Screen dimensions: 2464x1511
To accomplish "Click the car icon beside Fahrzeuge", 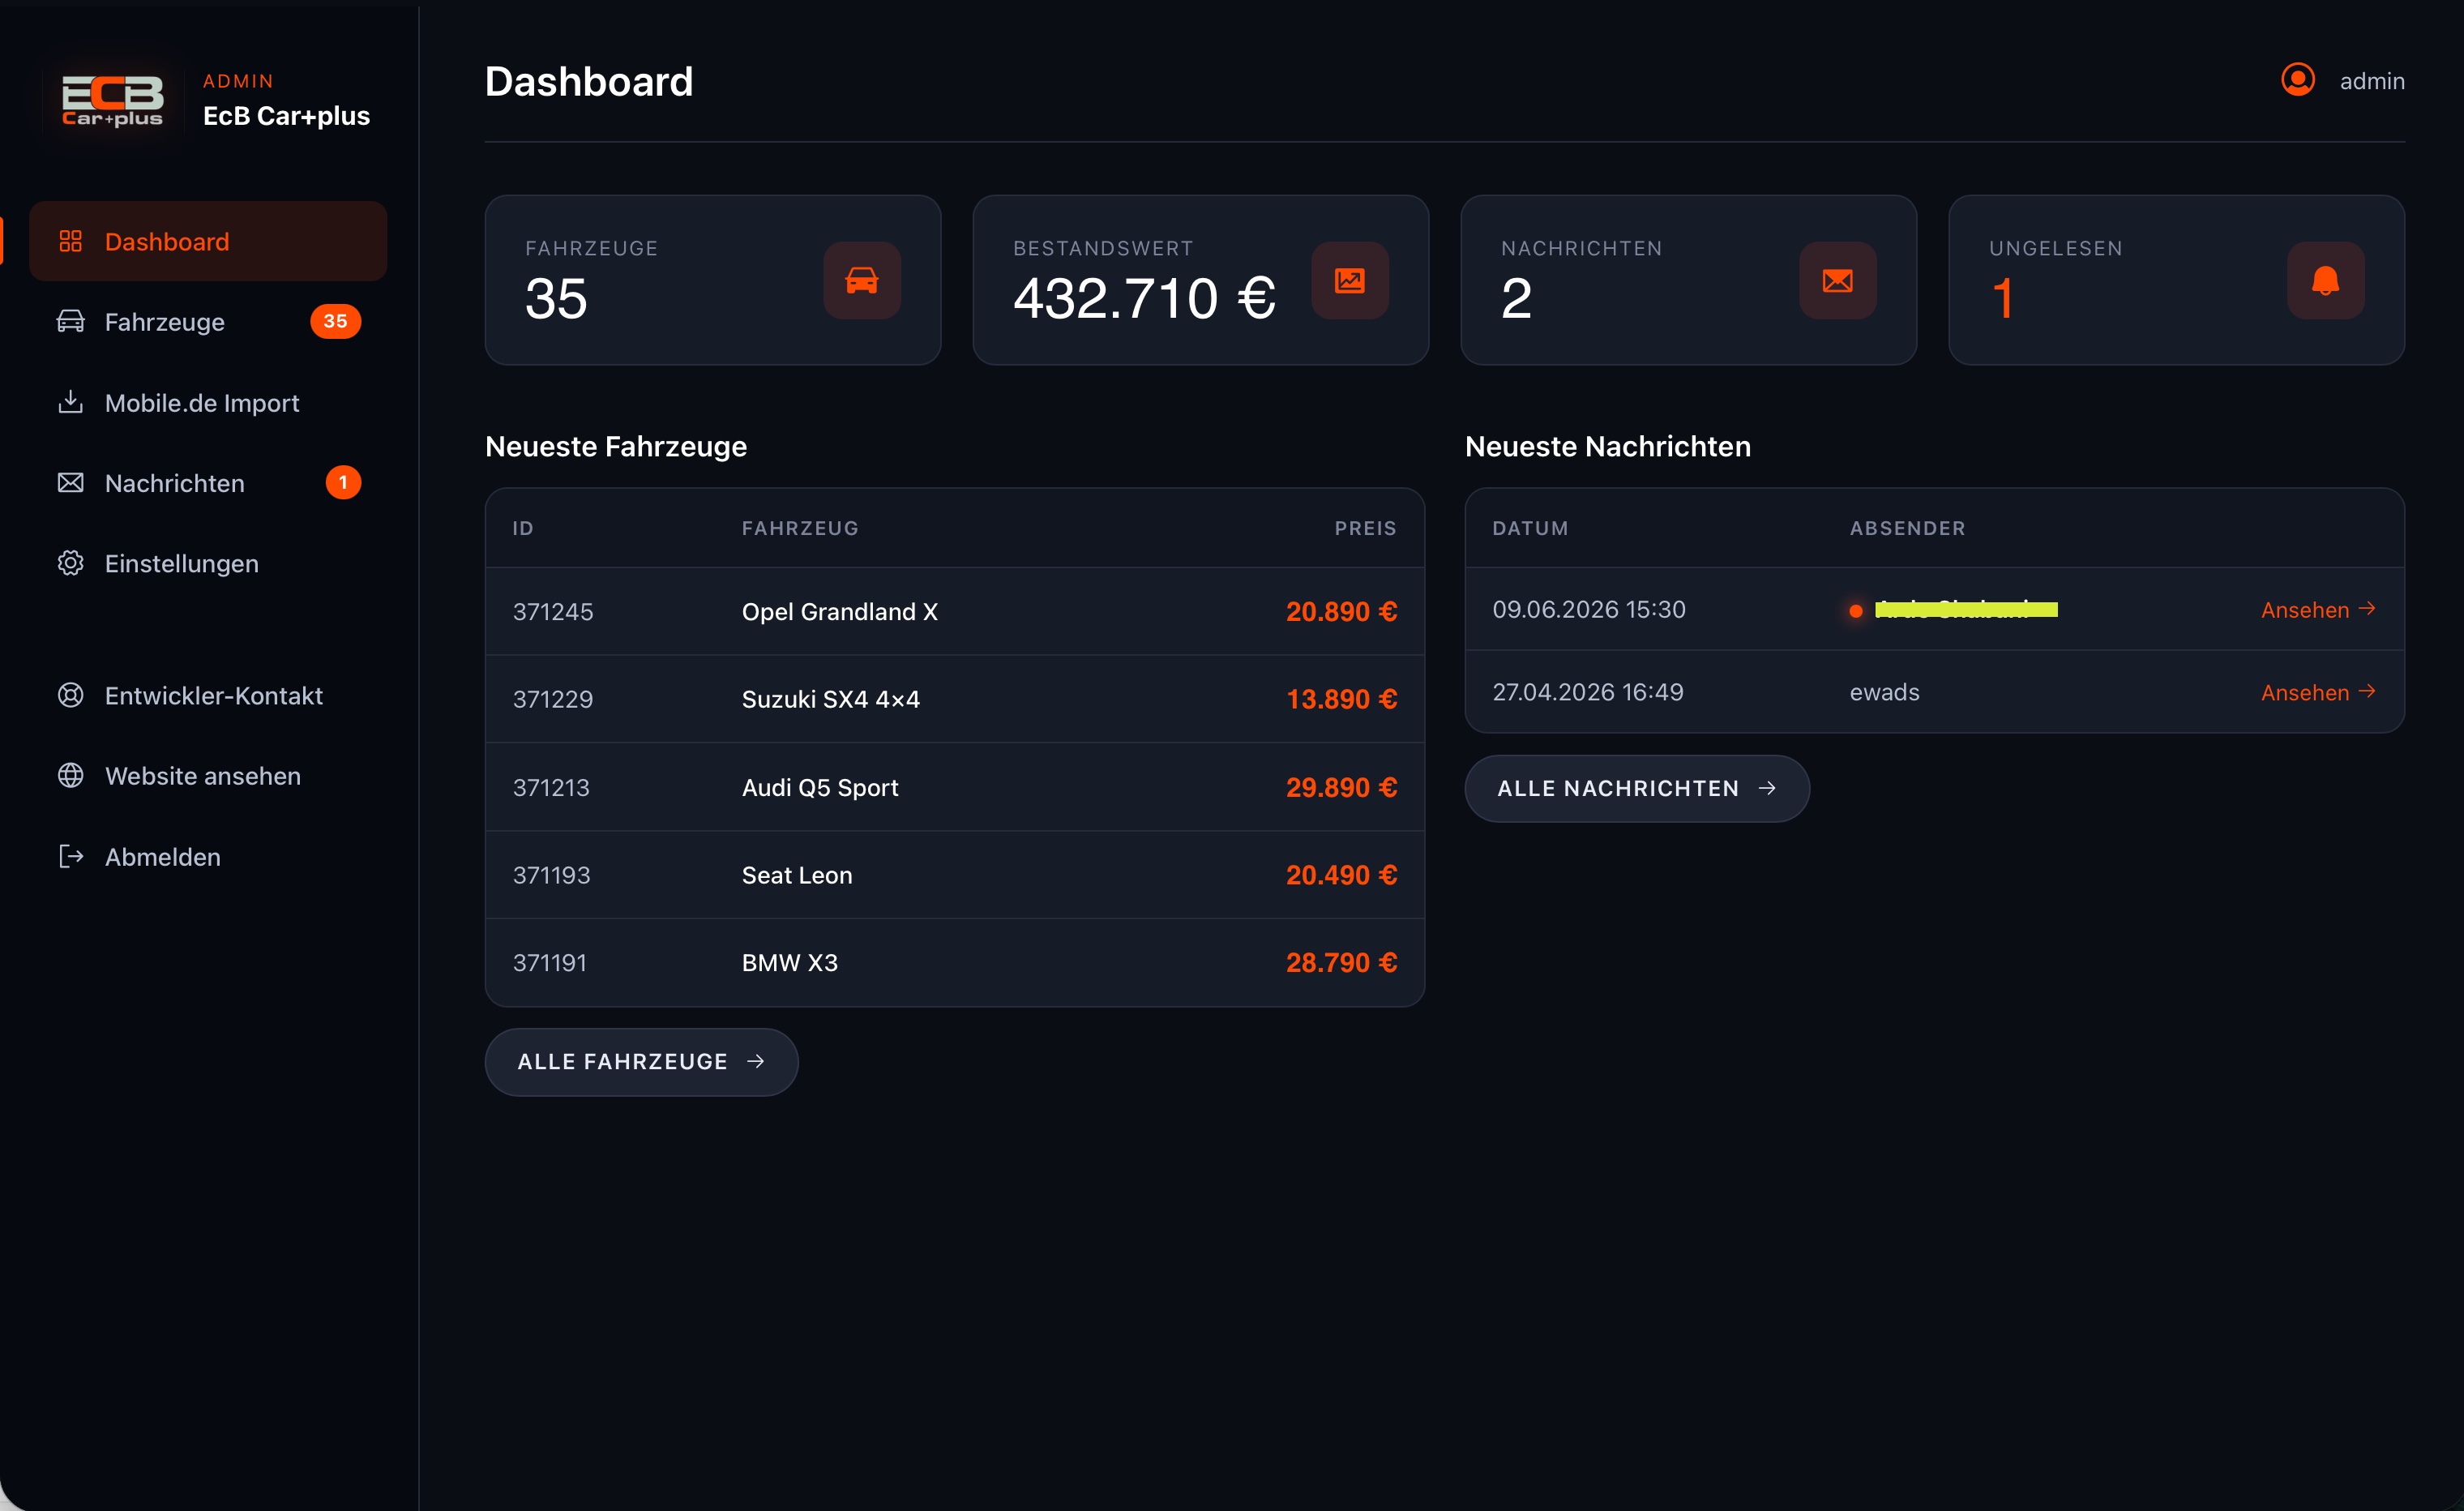I will point(70,322).
